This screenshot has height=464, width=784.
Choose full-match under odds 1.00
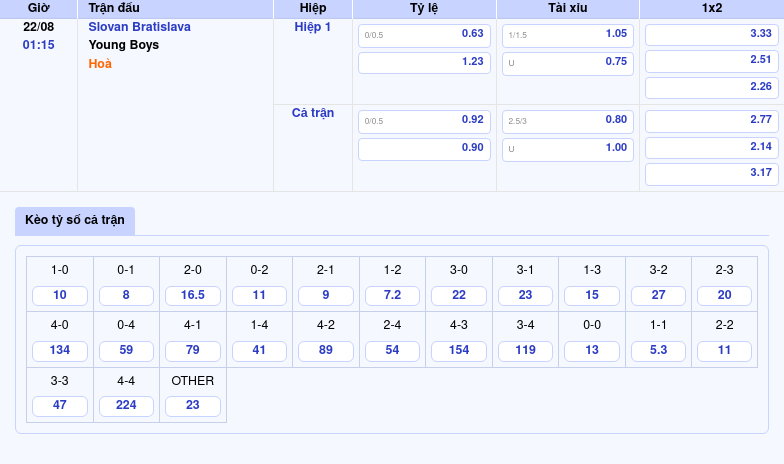(x=568, y=149)
